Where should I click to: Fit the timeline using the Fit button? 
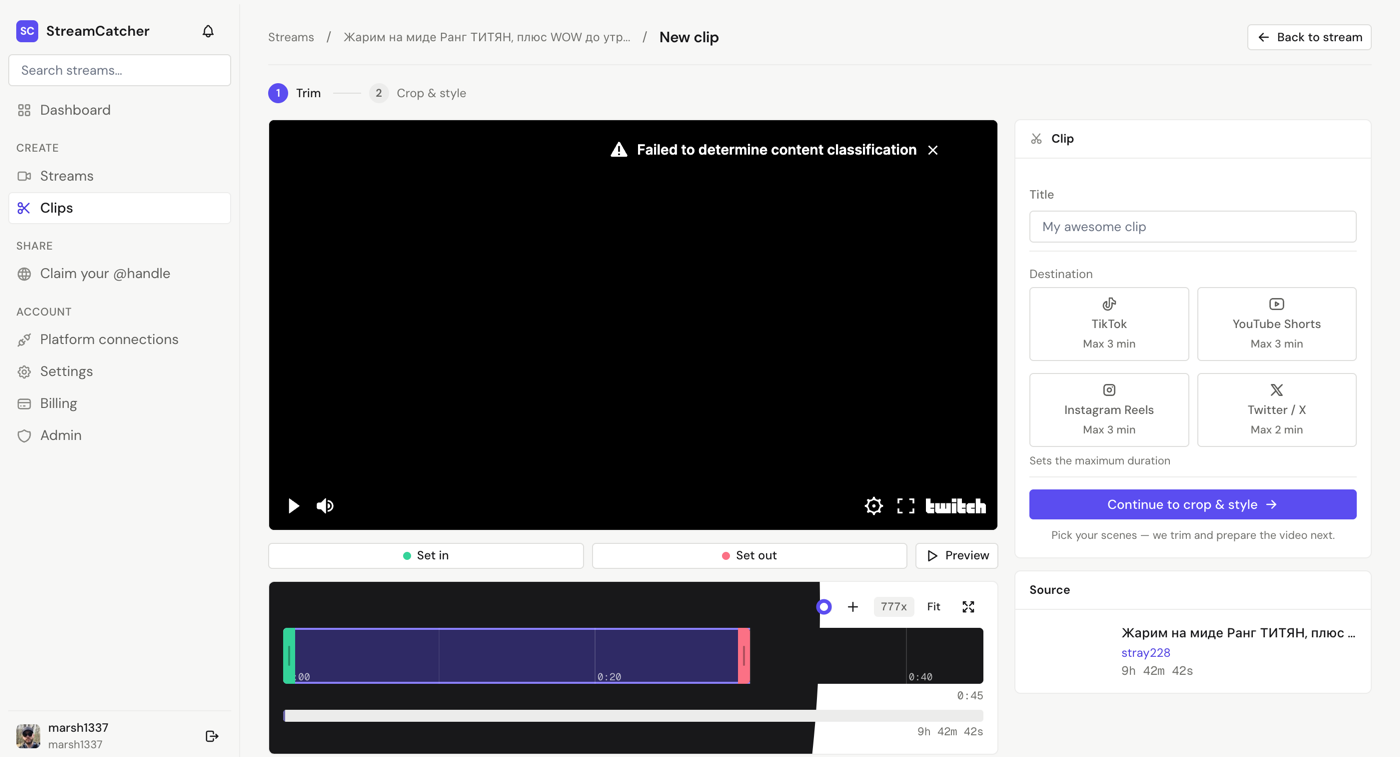(934, 607)
